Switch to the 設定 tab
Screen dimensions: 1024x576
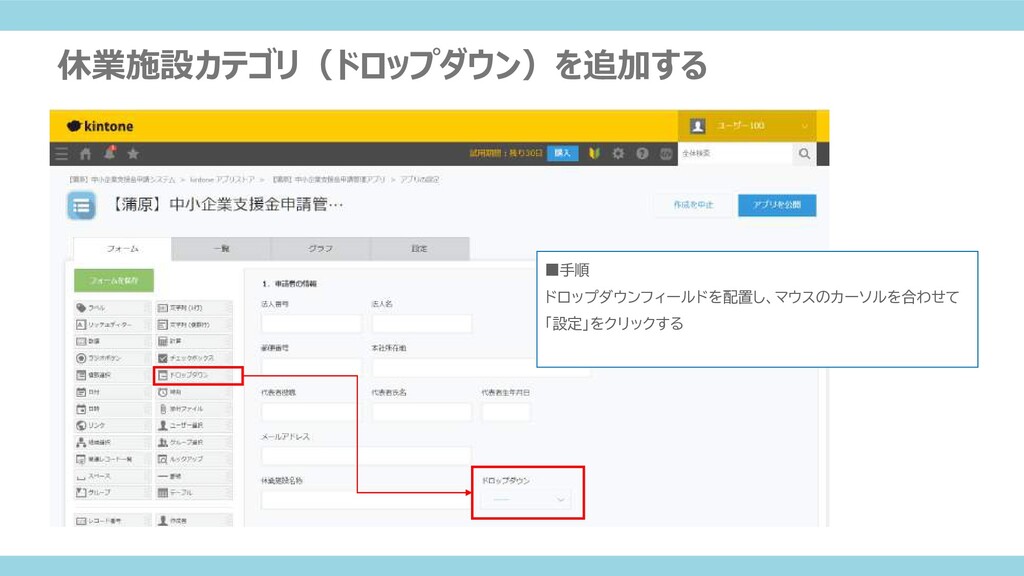point(420,249)
